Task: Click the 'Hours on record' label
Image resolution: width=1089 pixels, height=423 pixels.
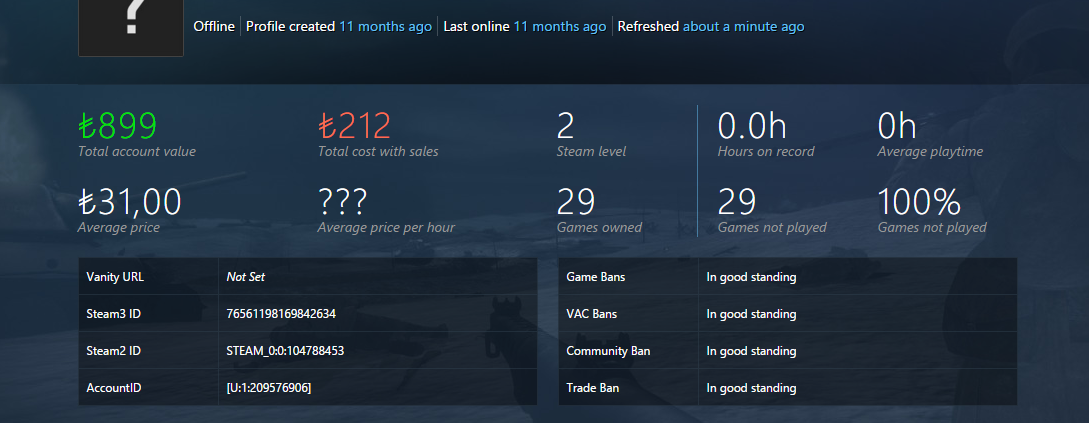Action: point(766,151)
